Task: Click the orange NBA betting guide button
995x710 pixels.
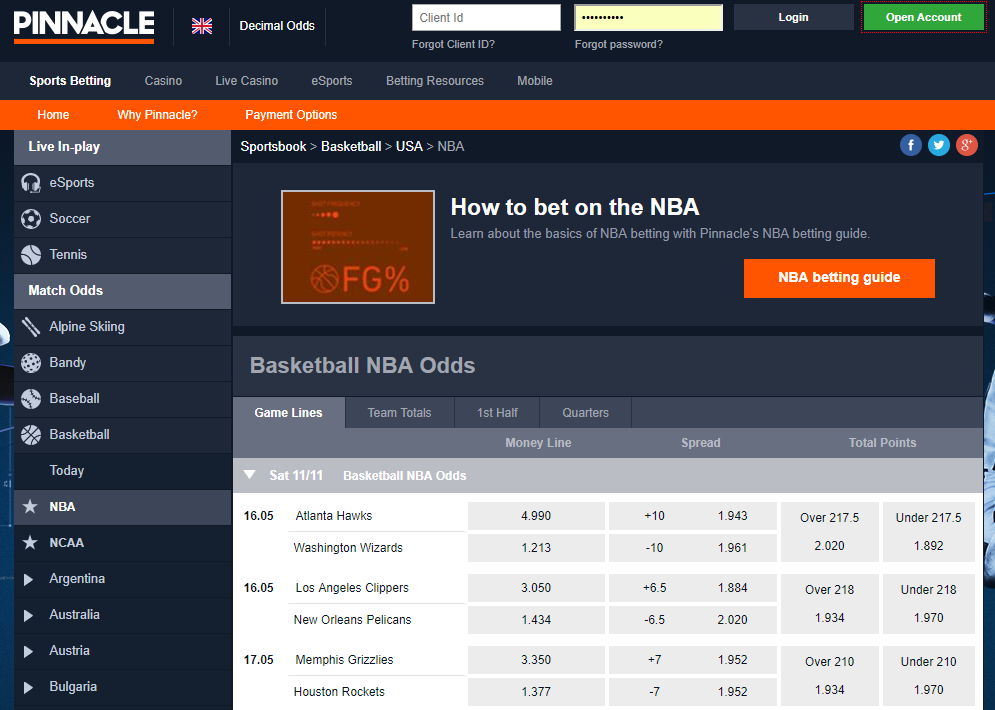Action: (x=839, y=278)
